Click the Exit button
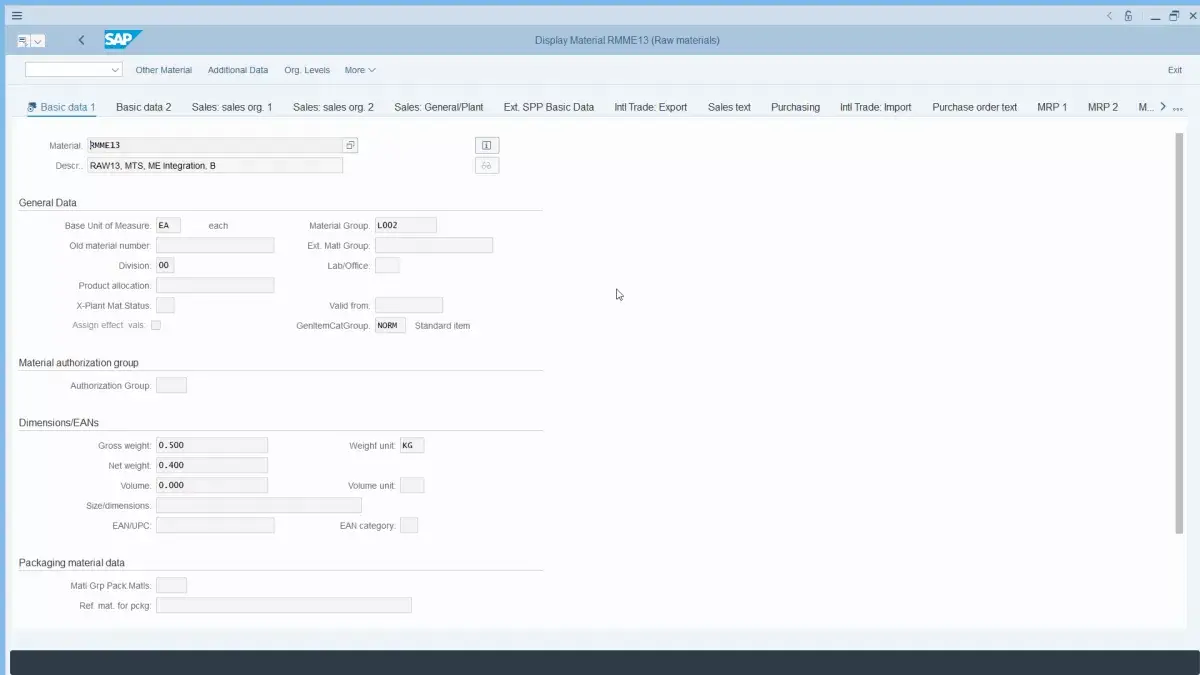The width and height of the screenshot is (1200, 675). click(x=1175, y=70)
